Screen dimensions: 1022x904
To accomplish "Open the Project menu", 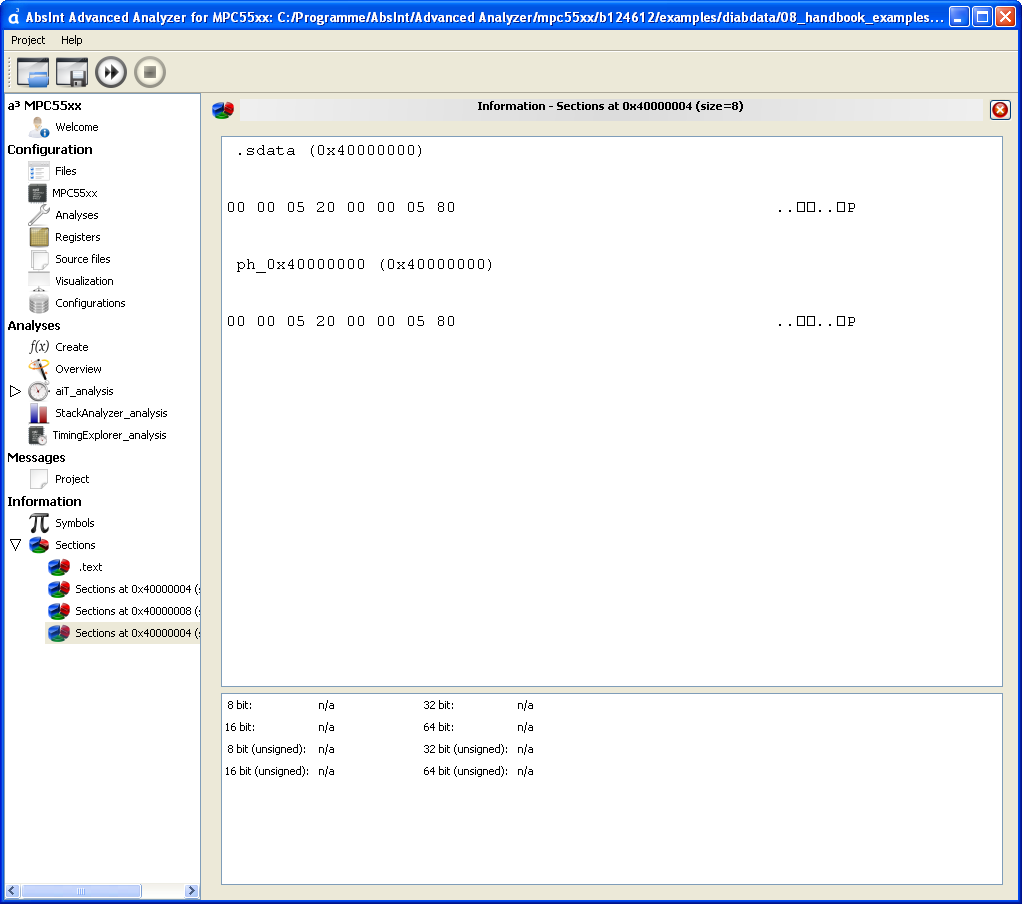I will click(x=28, y=40).
